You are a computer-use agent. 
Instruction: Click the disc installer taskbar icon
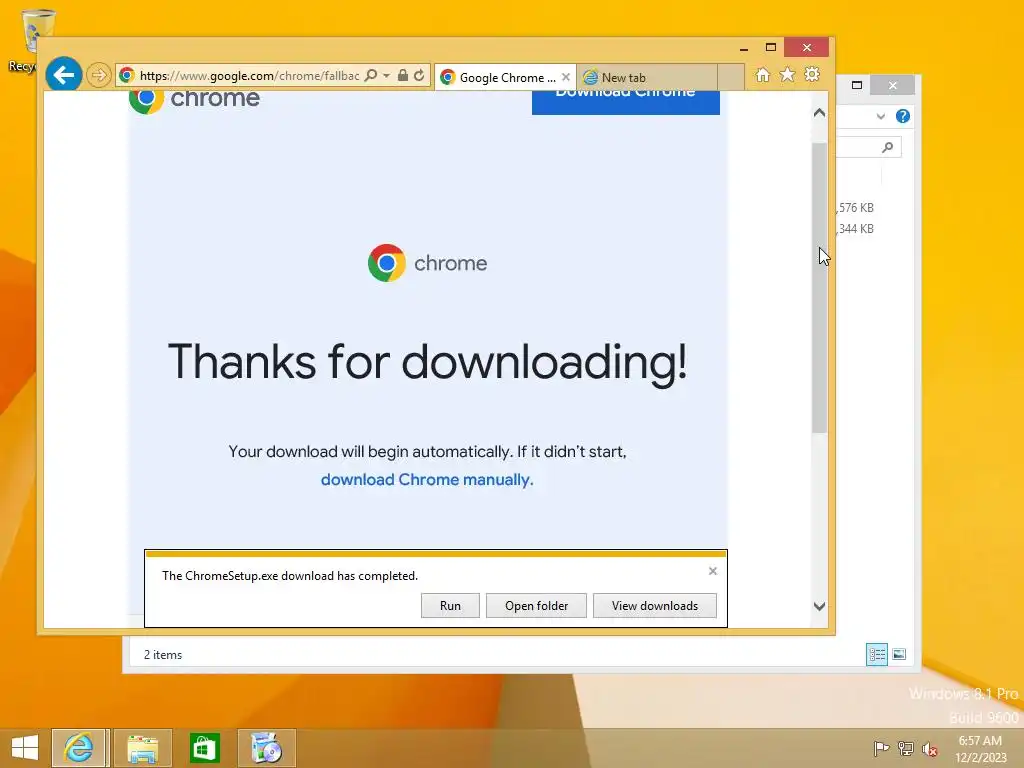pos(266,748)
